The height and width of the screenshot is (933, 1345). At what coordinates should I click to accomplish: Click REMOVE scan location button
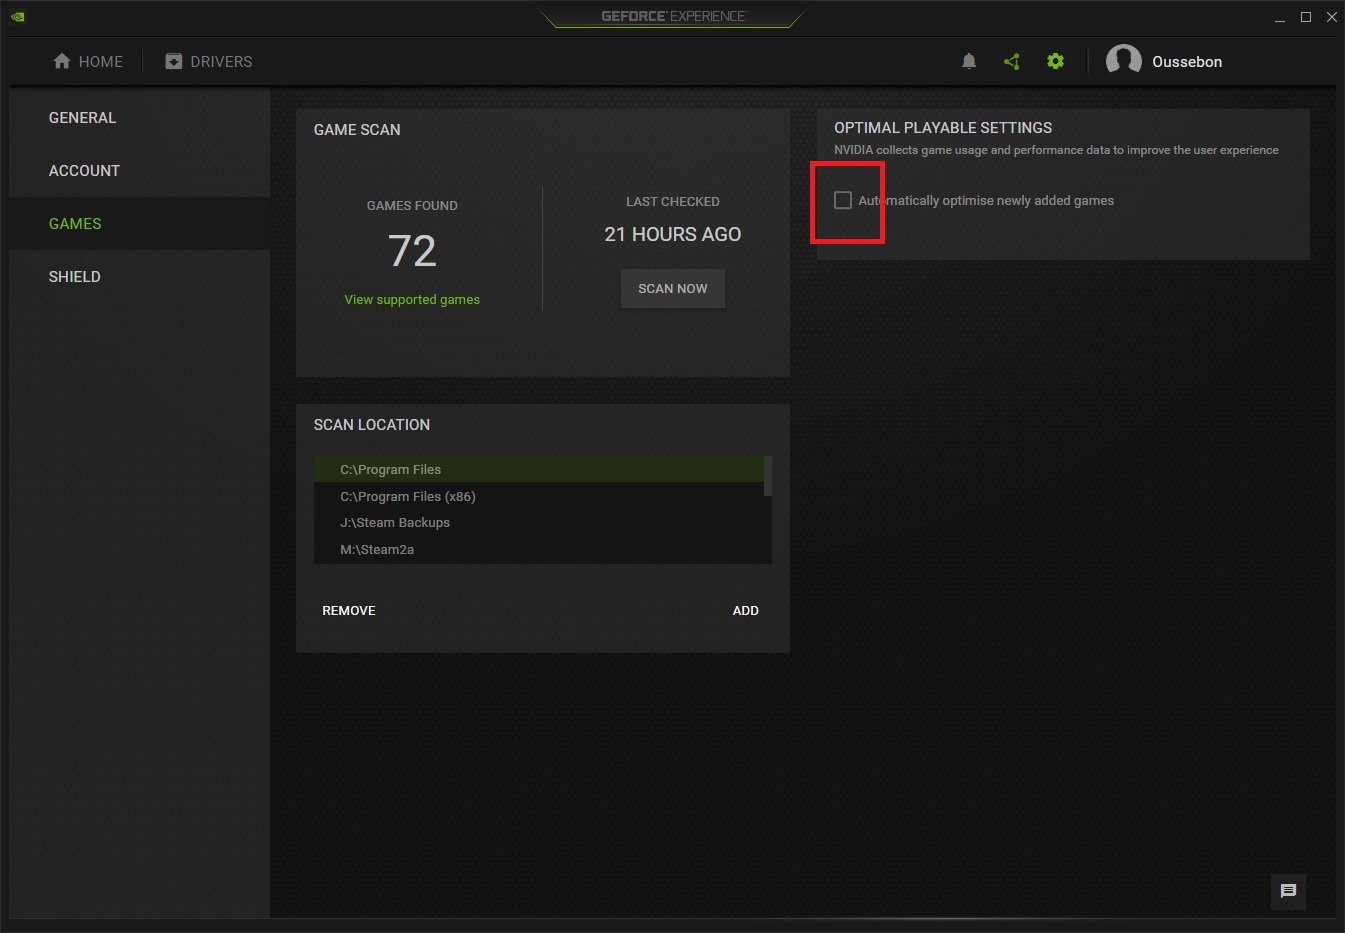point(349,610)
